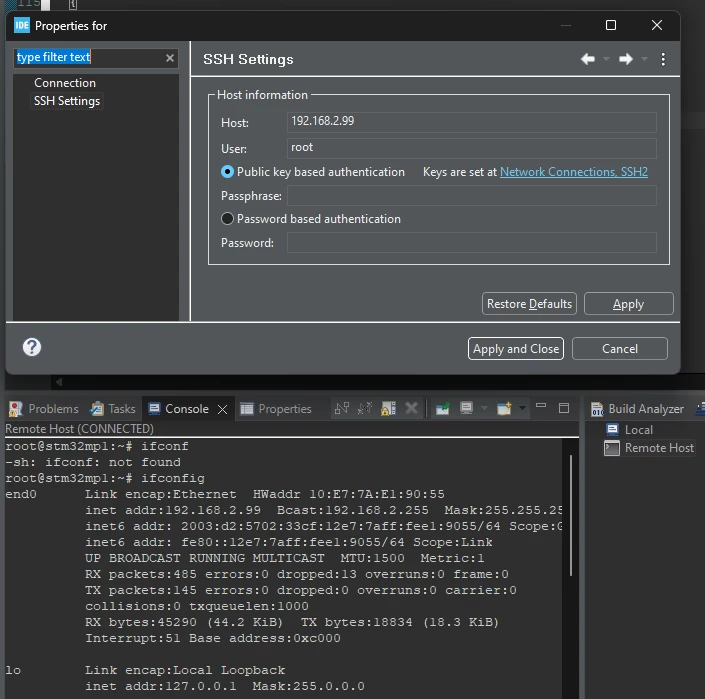Click the Disconnect icon in console toolbar
Image resolution: width=705 pixels, height=699 pixels.
(365, 408)
